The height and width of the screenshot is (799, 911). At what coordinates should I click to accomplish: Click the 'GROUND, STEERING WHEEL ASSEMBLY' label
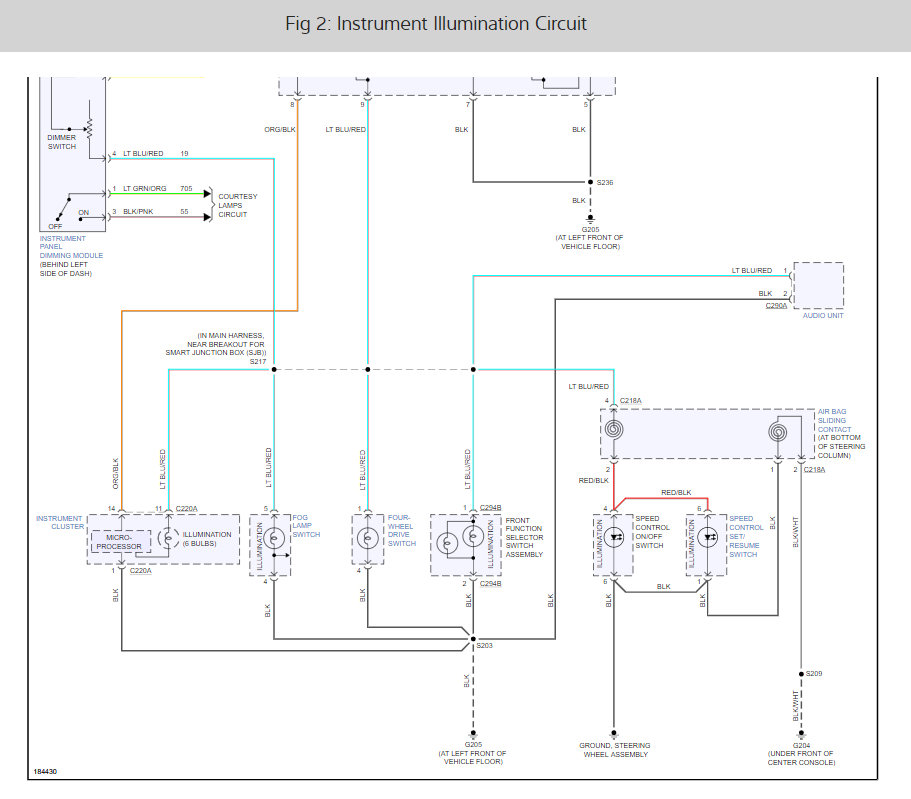615,750
